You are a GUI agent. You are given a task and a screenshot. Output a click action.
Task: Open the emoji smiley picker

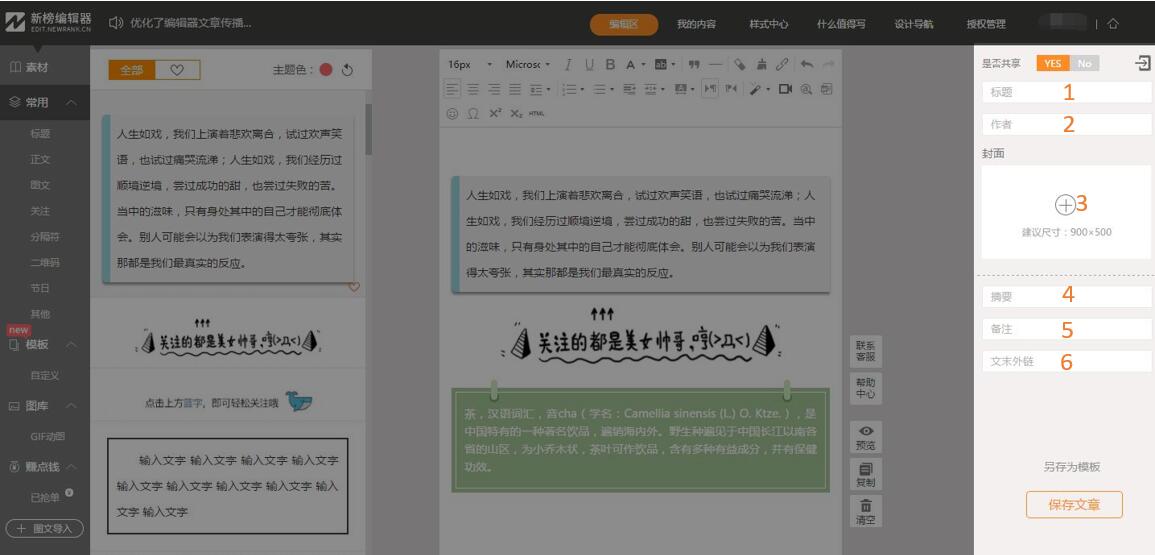tap(452, 113)
